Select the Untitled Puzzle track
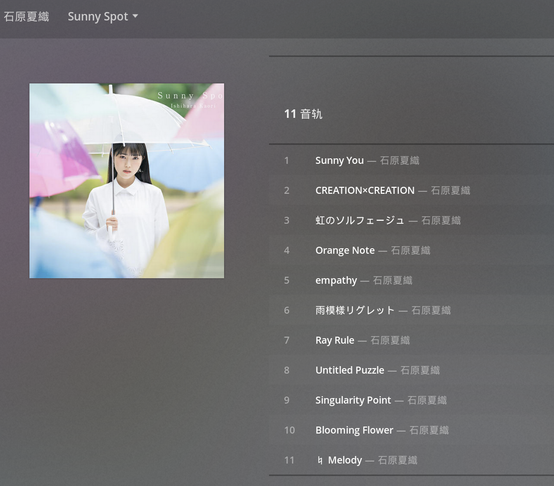 [350, 371]
